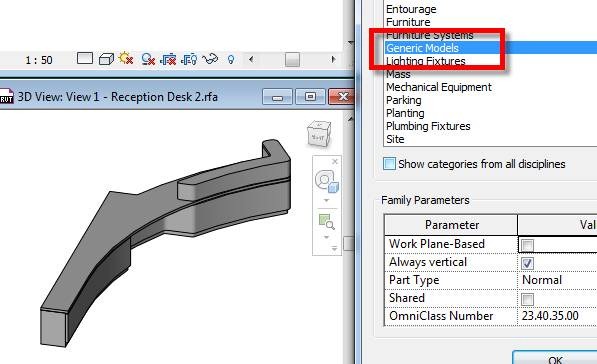Click the Crop View icon

[x=168, y=59]
